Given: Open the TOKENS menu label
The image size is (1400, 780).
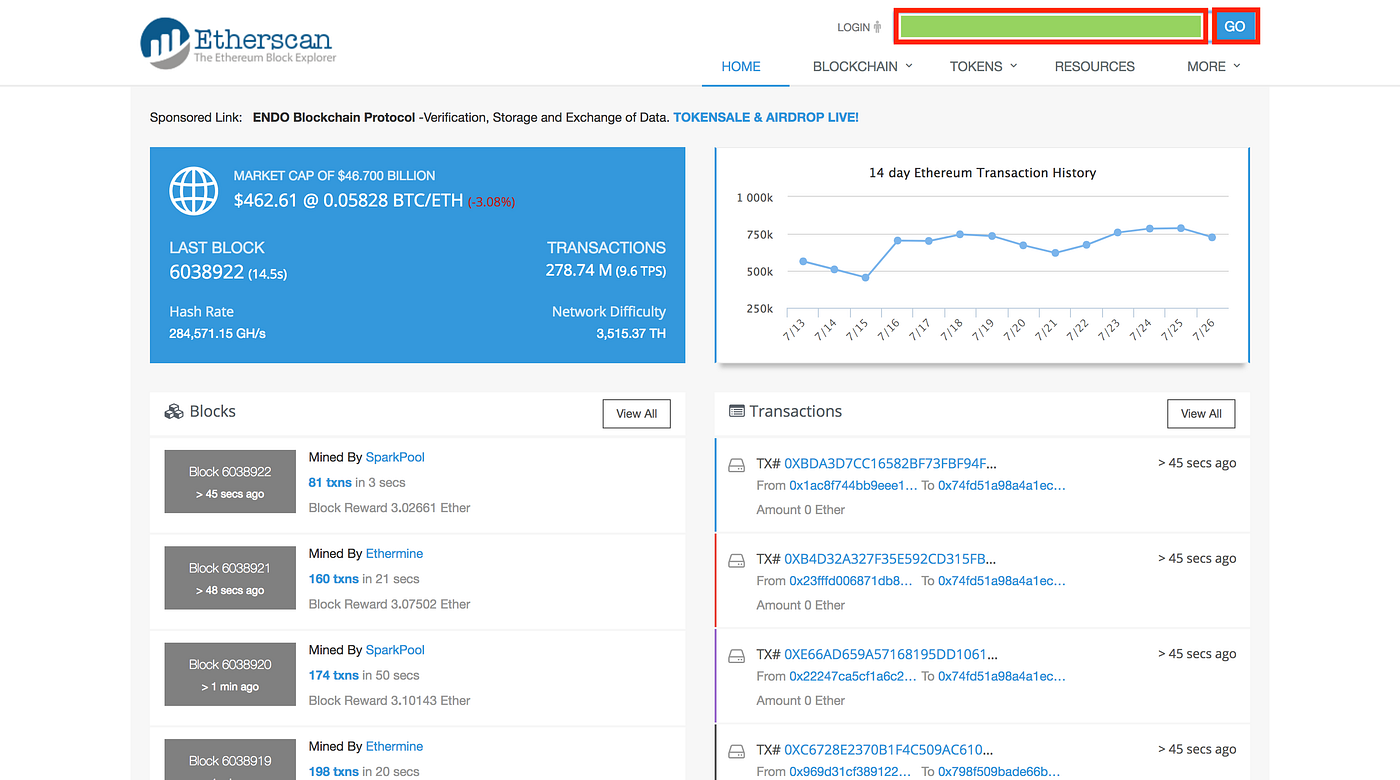Looking at the screenshot, I should coord(976,66).
